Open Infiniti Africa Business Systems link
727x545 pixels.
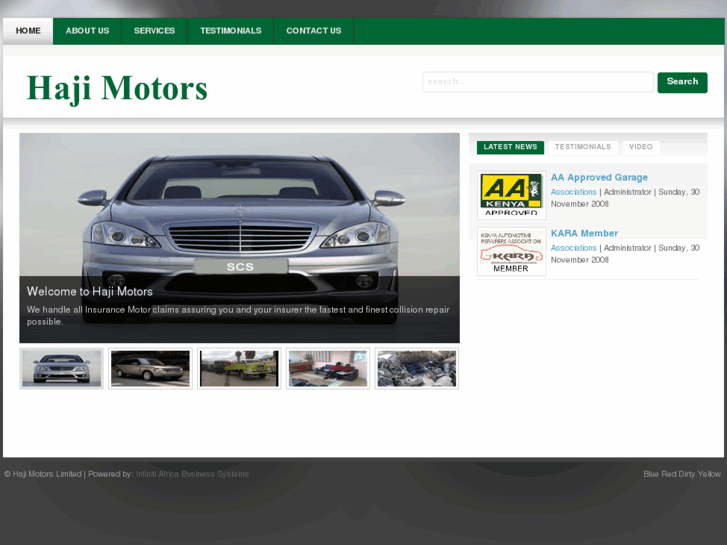click(192, 474)
